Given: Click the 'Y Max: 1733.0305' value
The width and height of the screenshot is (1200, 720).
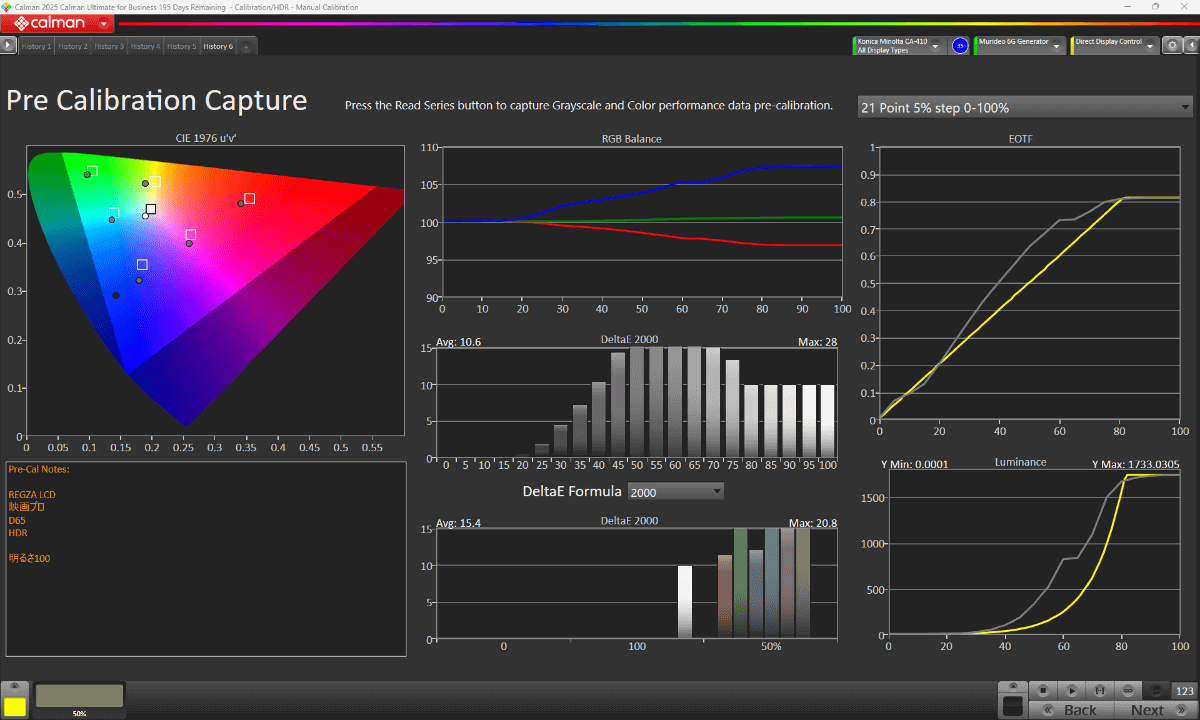Looking at the screenshot, I should click(x=1137, y=463).
